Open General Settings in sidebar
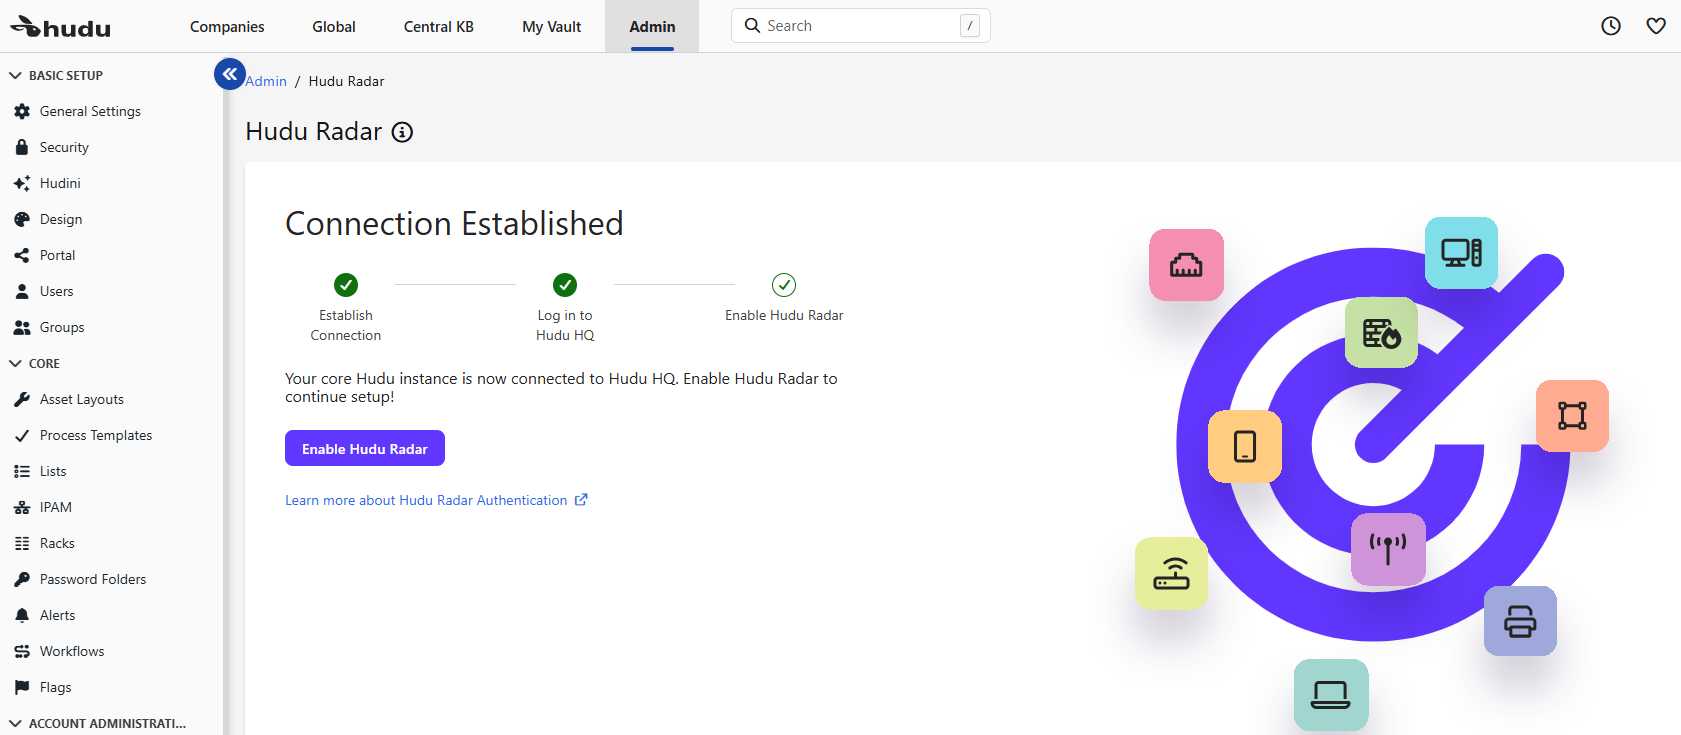This screenshot has width=1681, height=735. click(x=90, y=111)
